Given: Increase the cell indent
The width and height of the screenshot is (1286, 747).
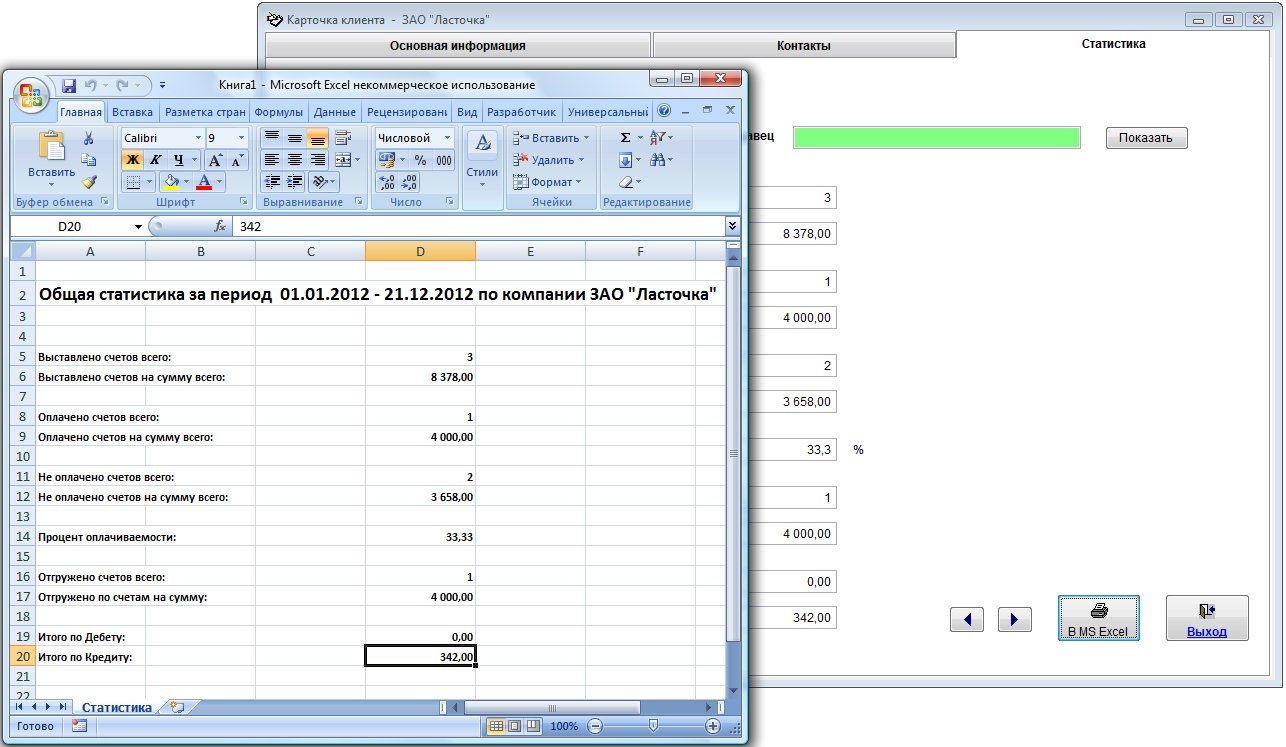Looking at the screenshot, I should [294, 182].
